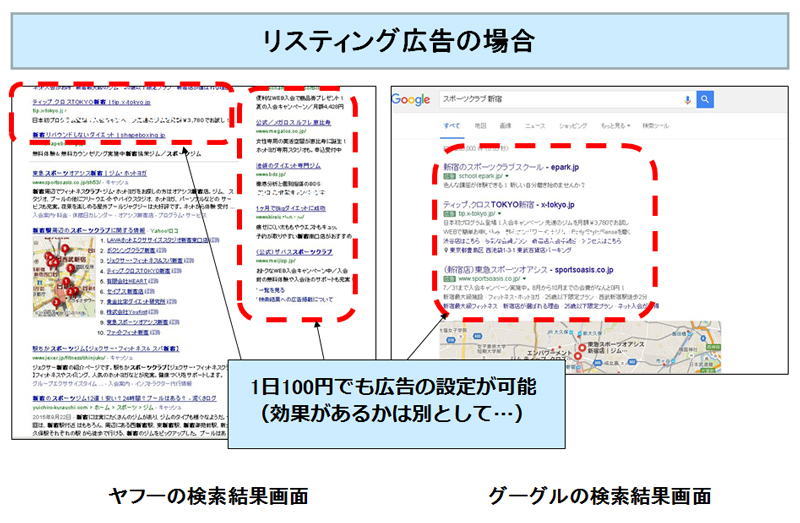Open list item 7 ダイエット研究所
800x523 pixels.
(136, 302)
